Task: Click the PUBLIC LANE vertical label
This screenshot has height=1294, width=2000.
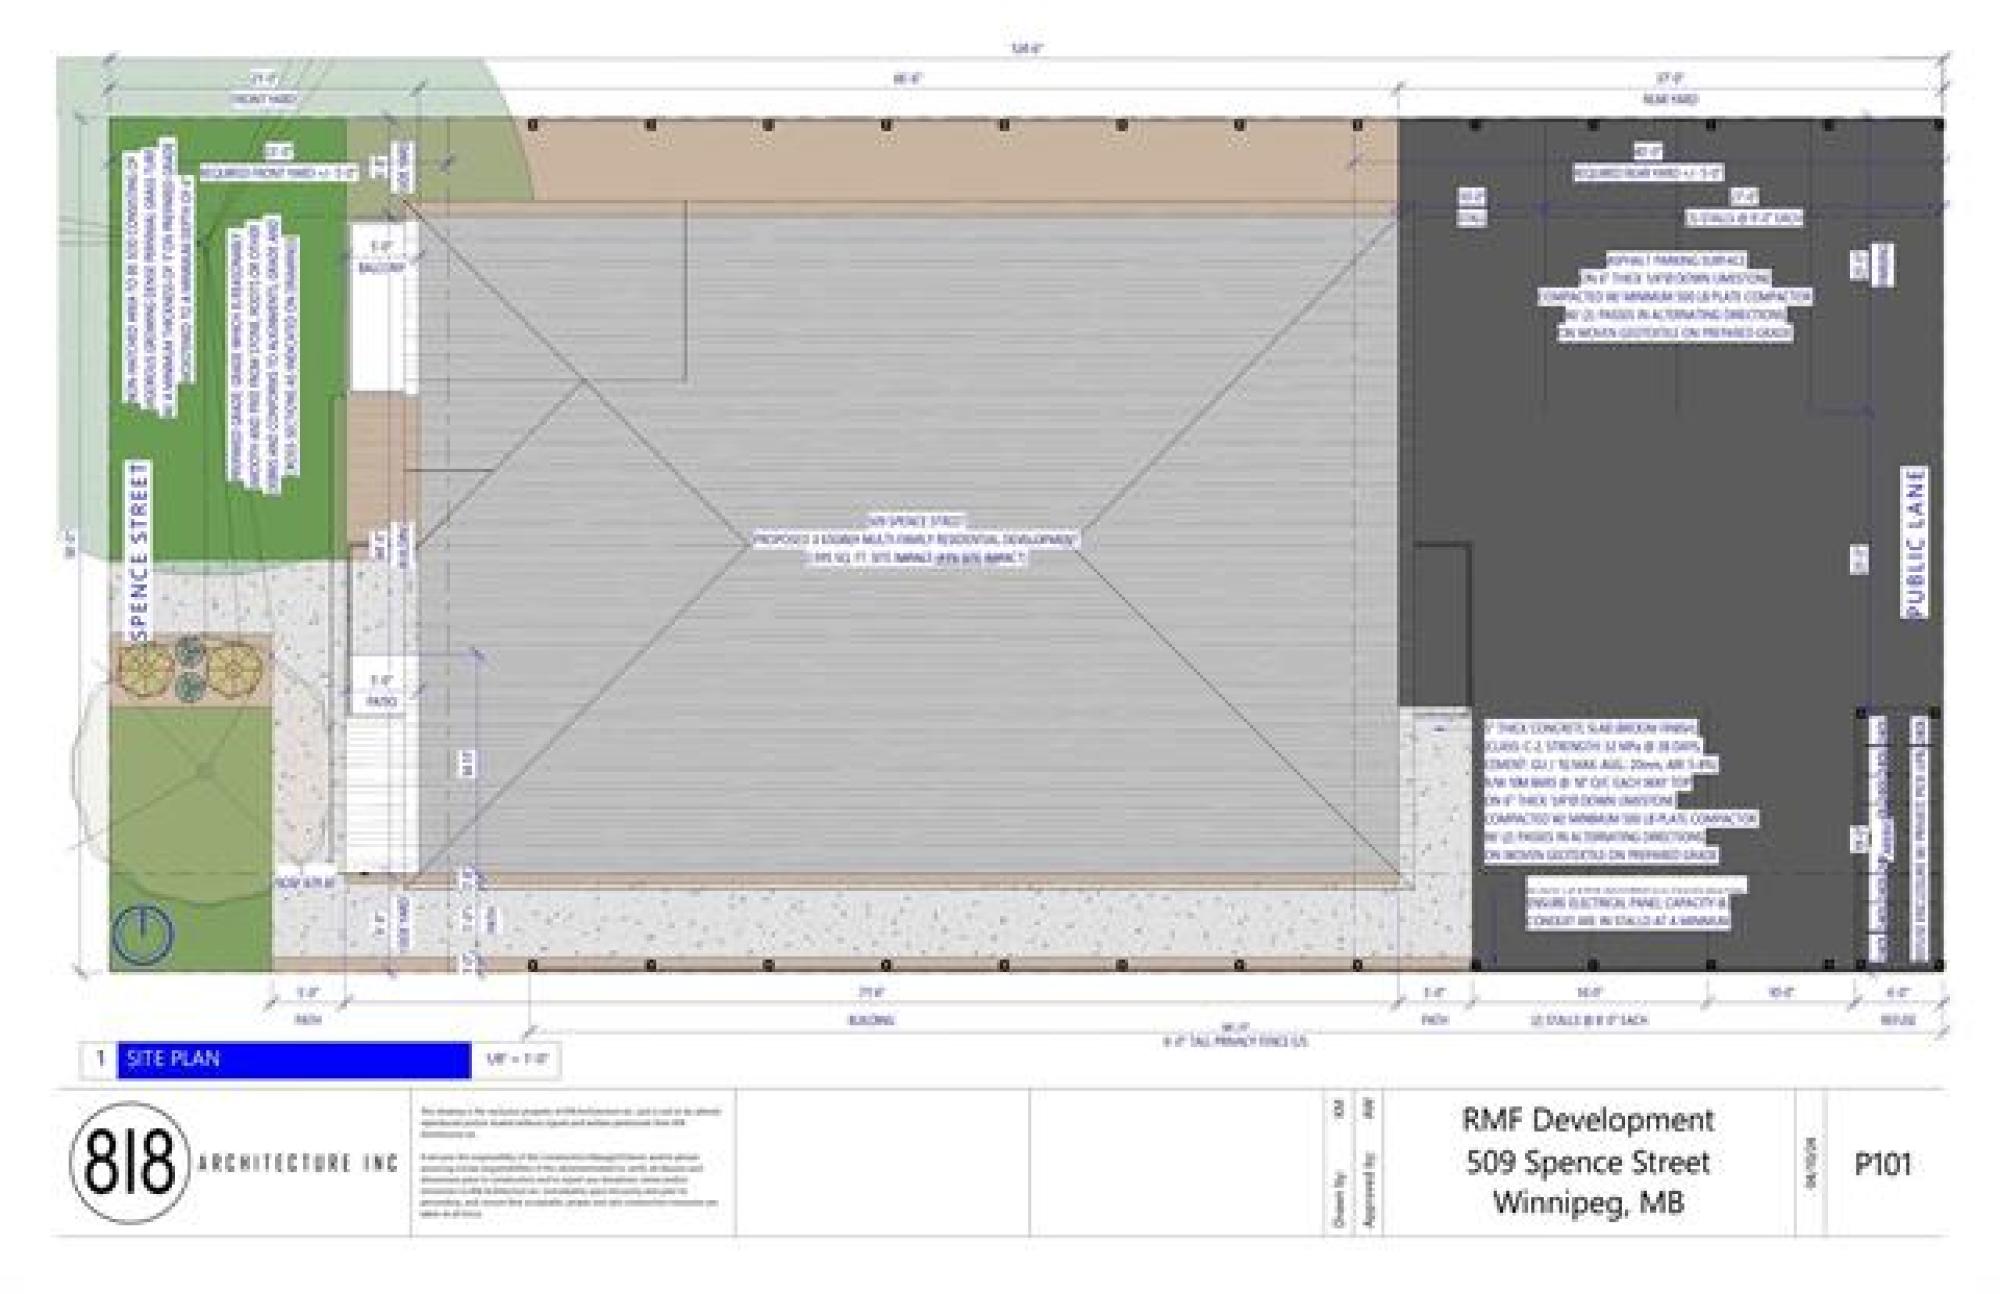Action: pyautogui.click(x=1915, y=542)
